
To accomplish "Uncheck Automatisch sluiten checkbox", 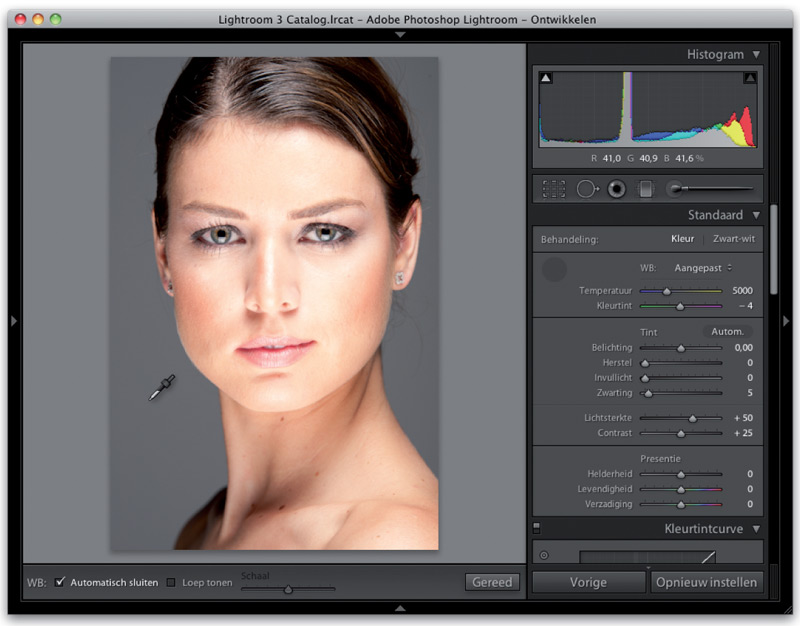I will point(60,582).
